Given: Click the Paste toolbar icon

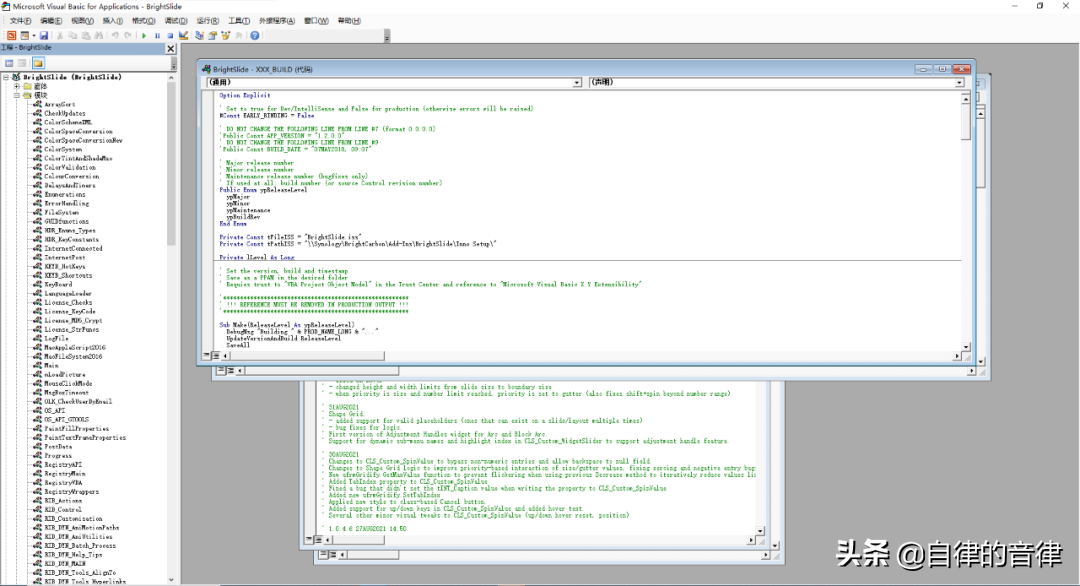Looking at the screenshot, I should [x=85, y=36].
